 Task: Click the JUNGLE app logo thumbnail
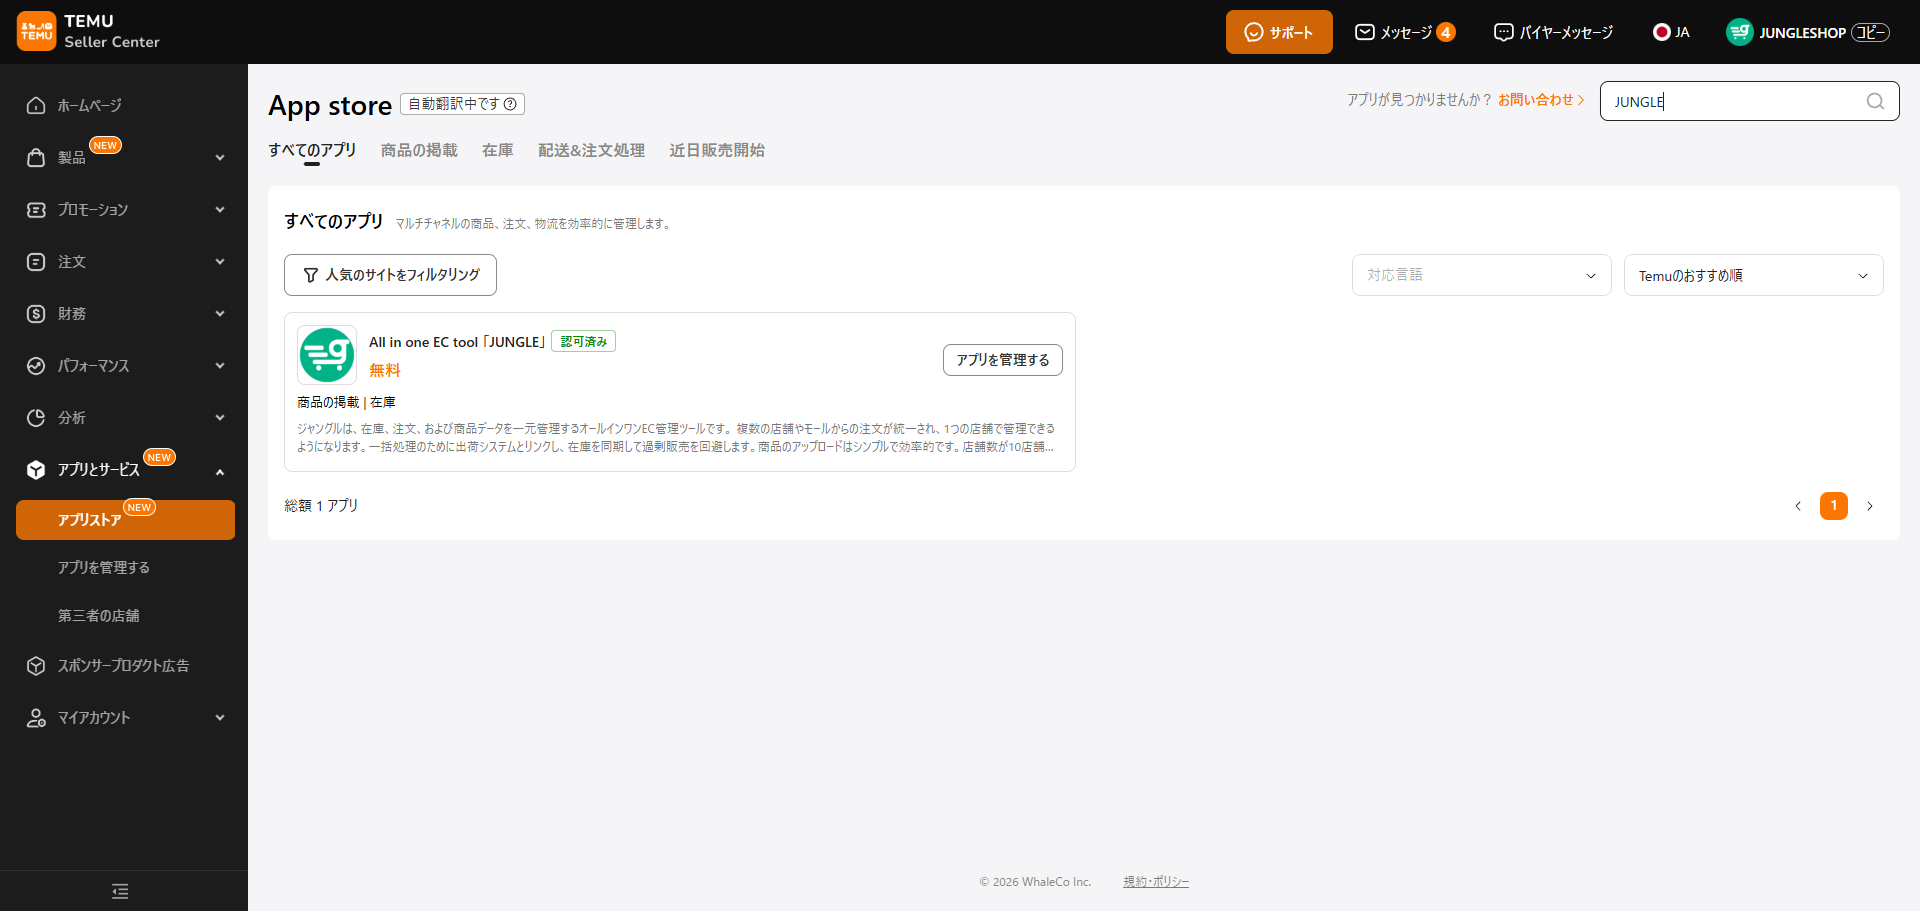coord(327,355)
